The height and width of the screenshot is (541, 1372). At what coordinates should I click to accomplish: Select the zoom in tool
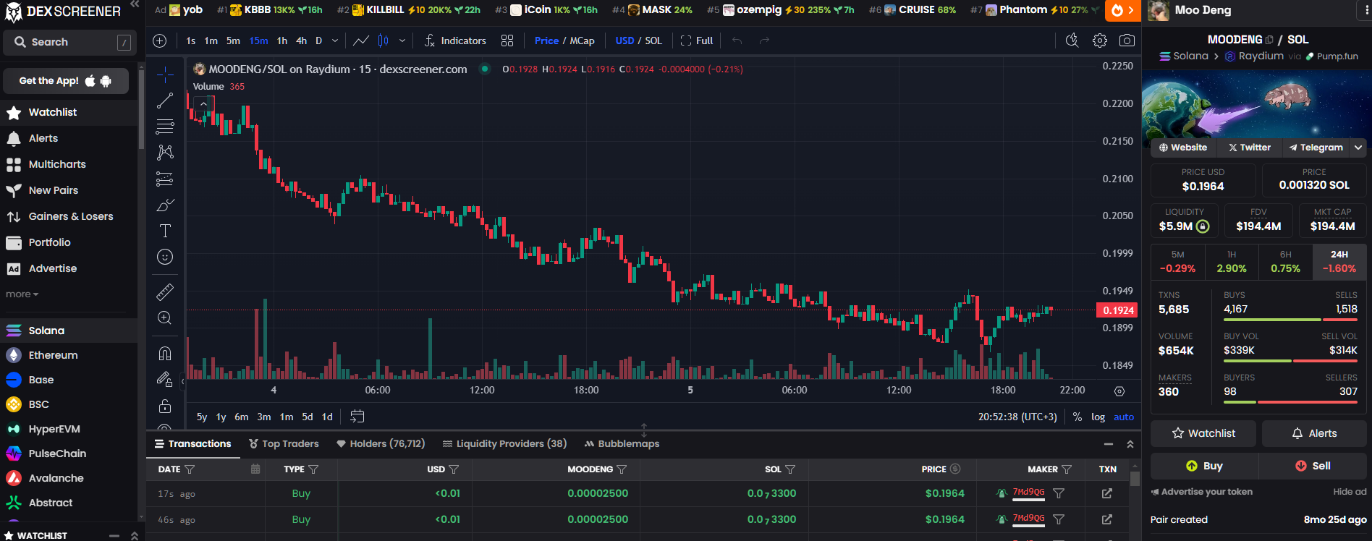[x=165, y=318]
